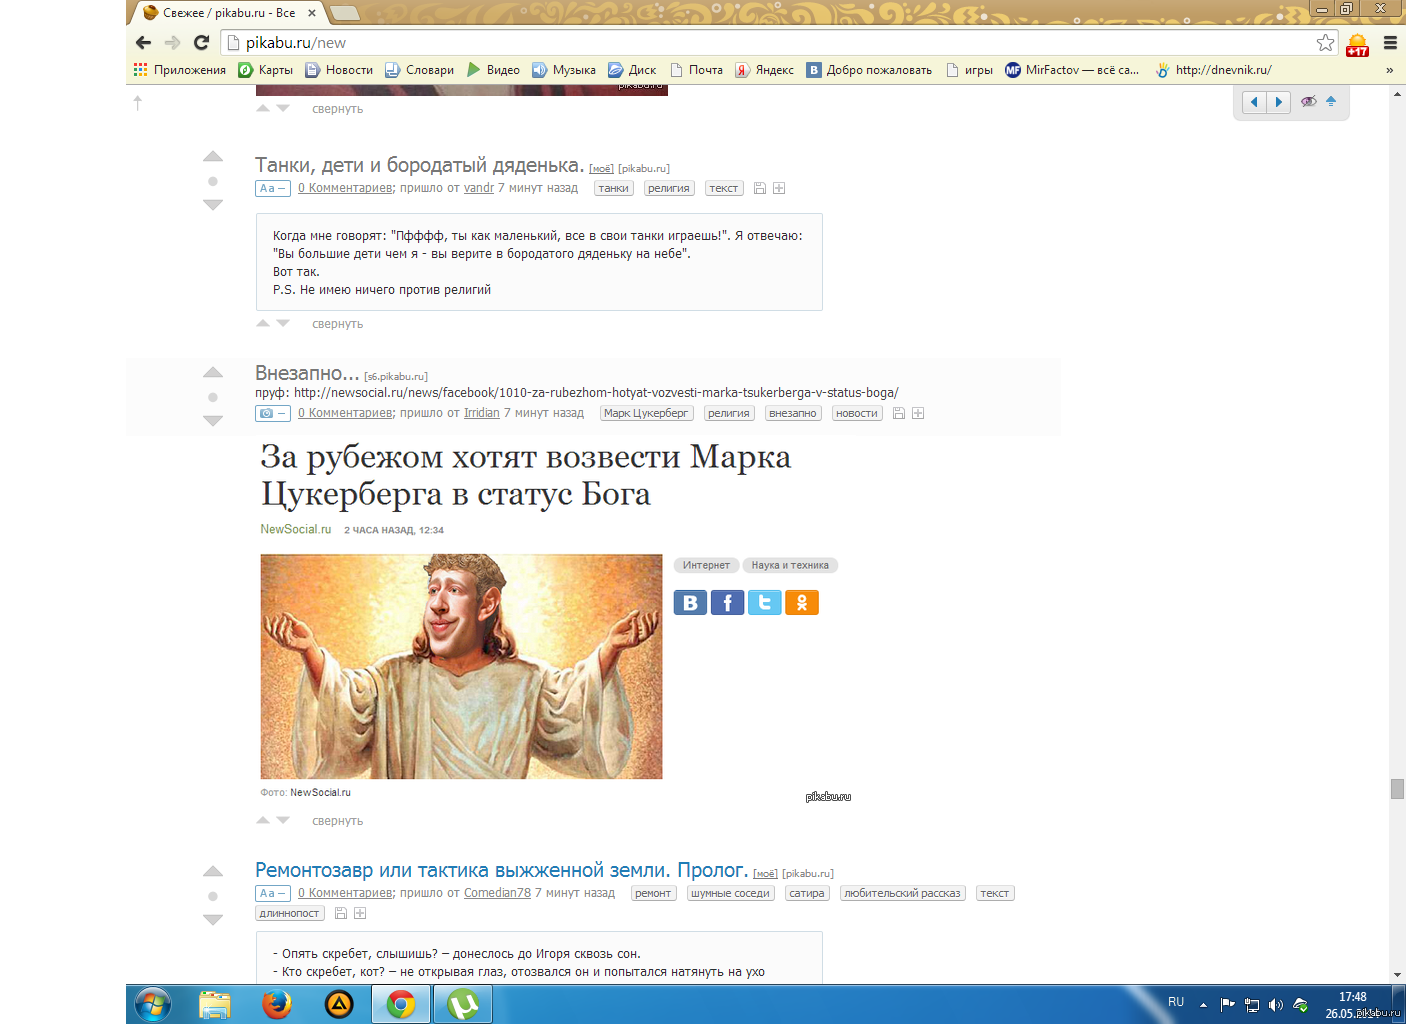Click the текст tag on the Танки post
The width and height of the screenshot is (1406, 1024).
(723, 188)
